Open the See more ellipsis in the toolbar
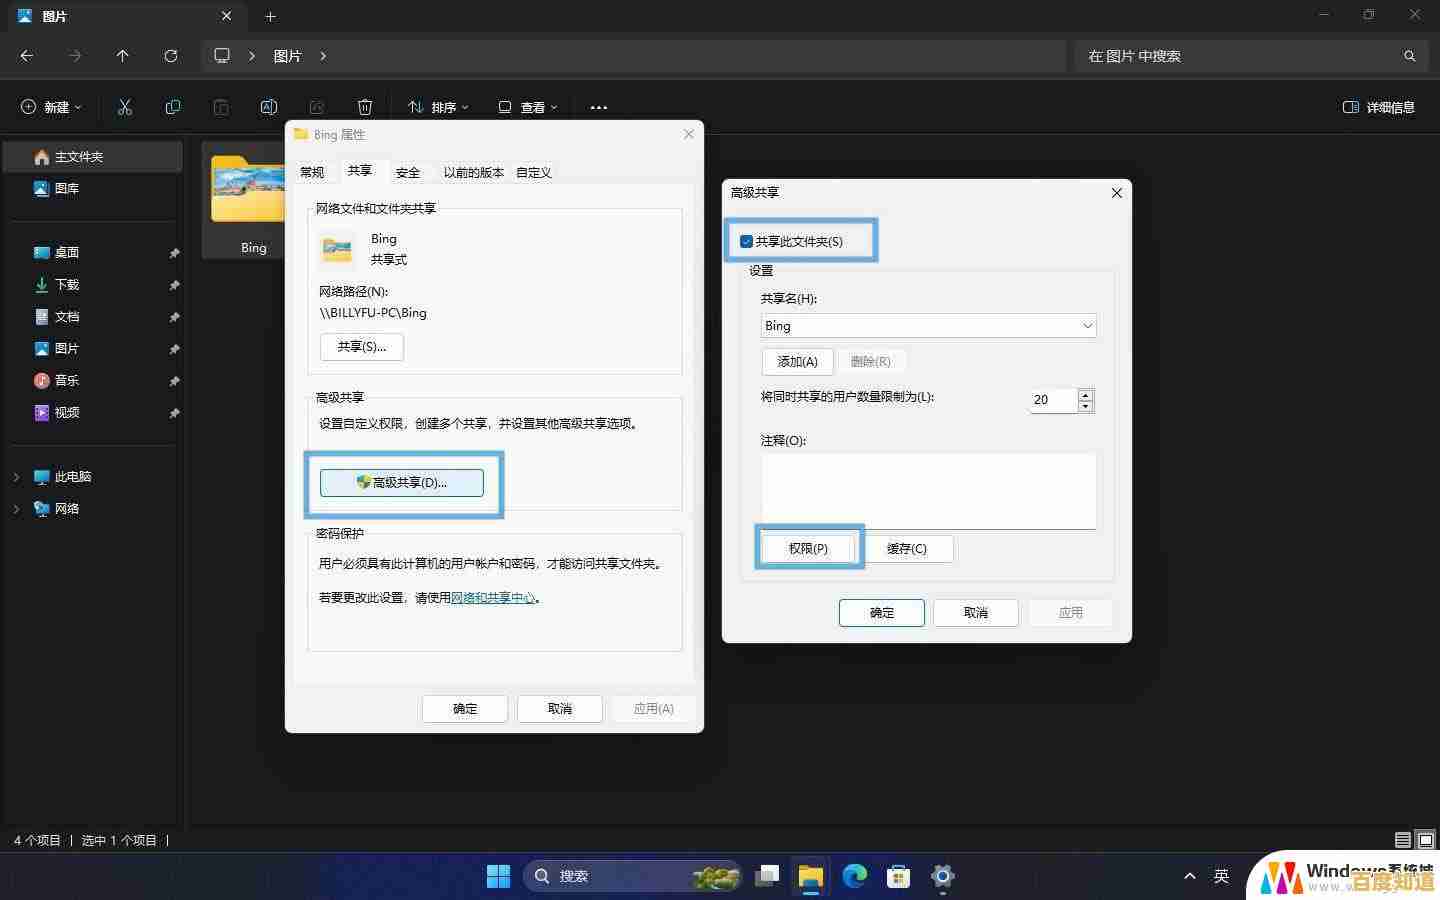1440x900 pixels. pyautogui.click(x=598, y=107)
